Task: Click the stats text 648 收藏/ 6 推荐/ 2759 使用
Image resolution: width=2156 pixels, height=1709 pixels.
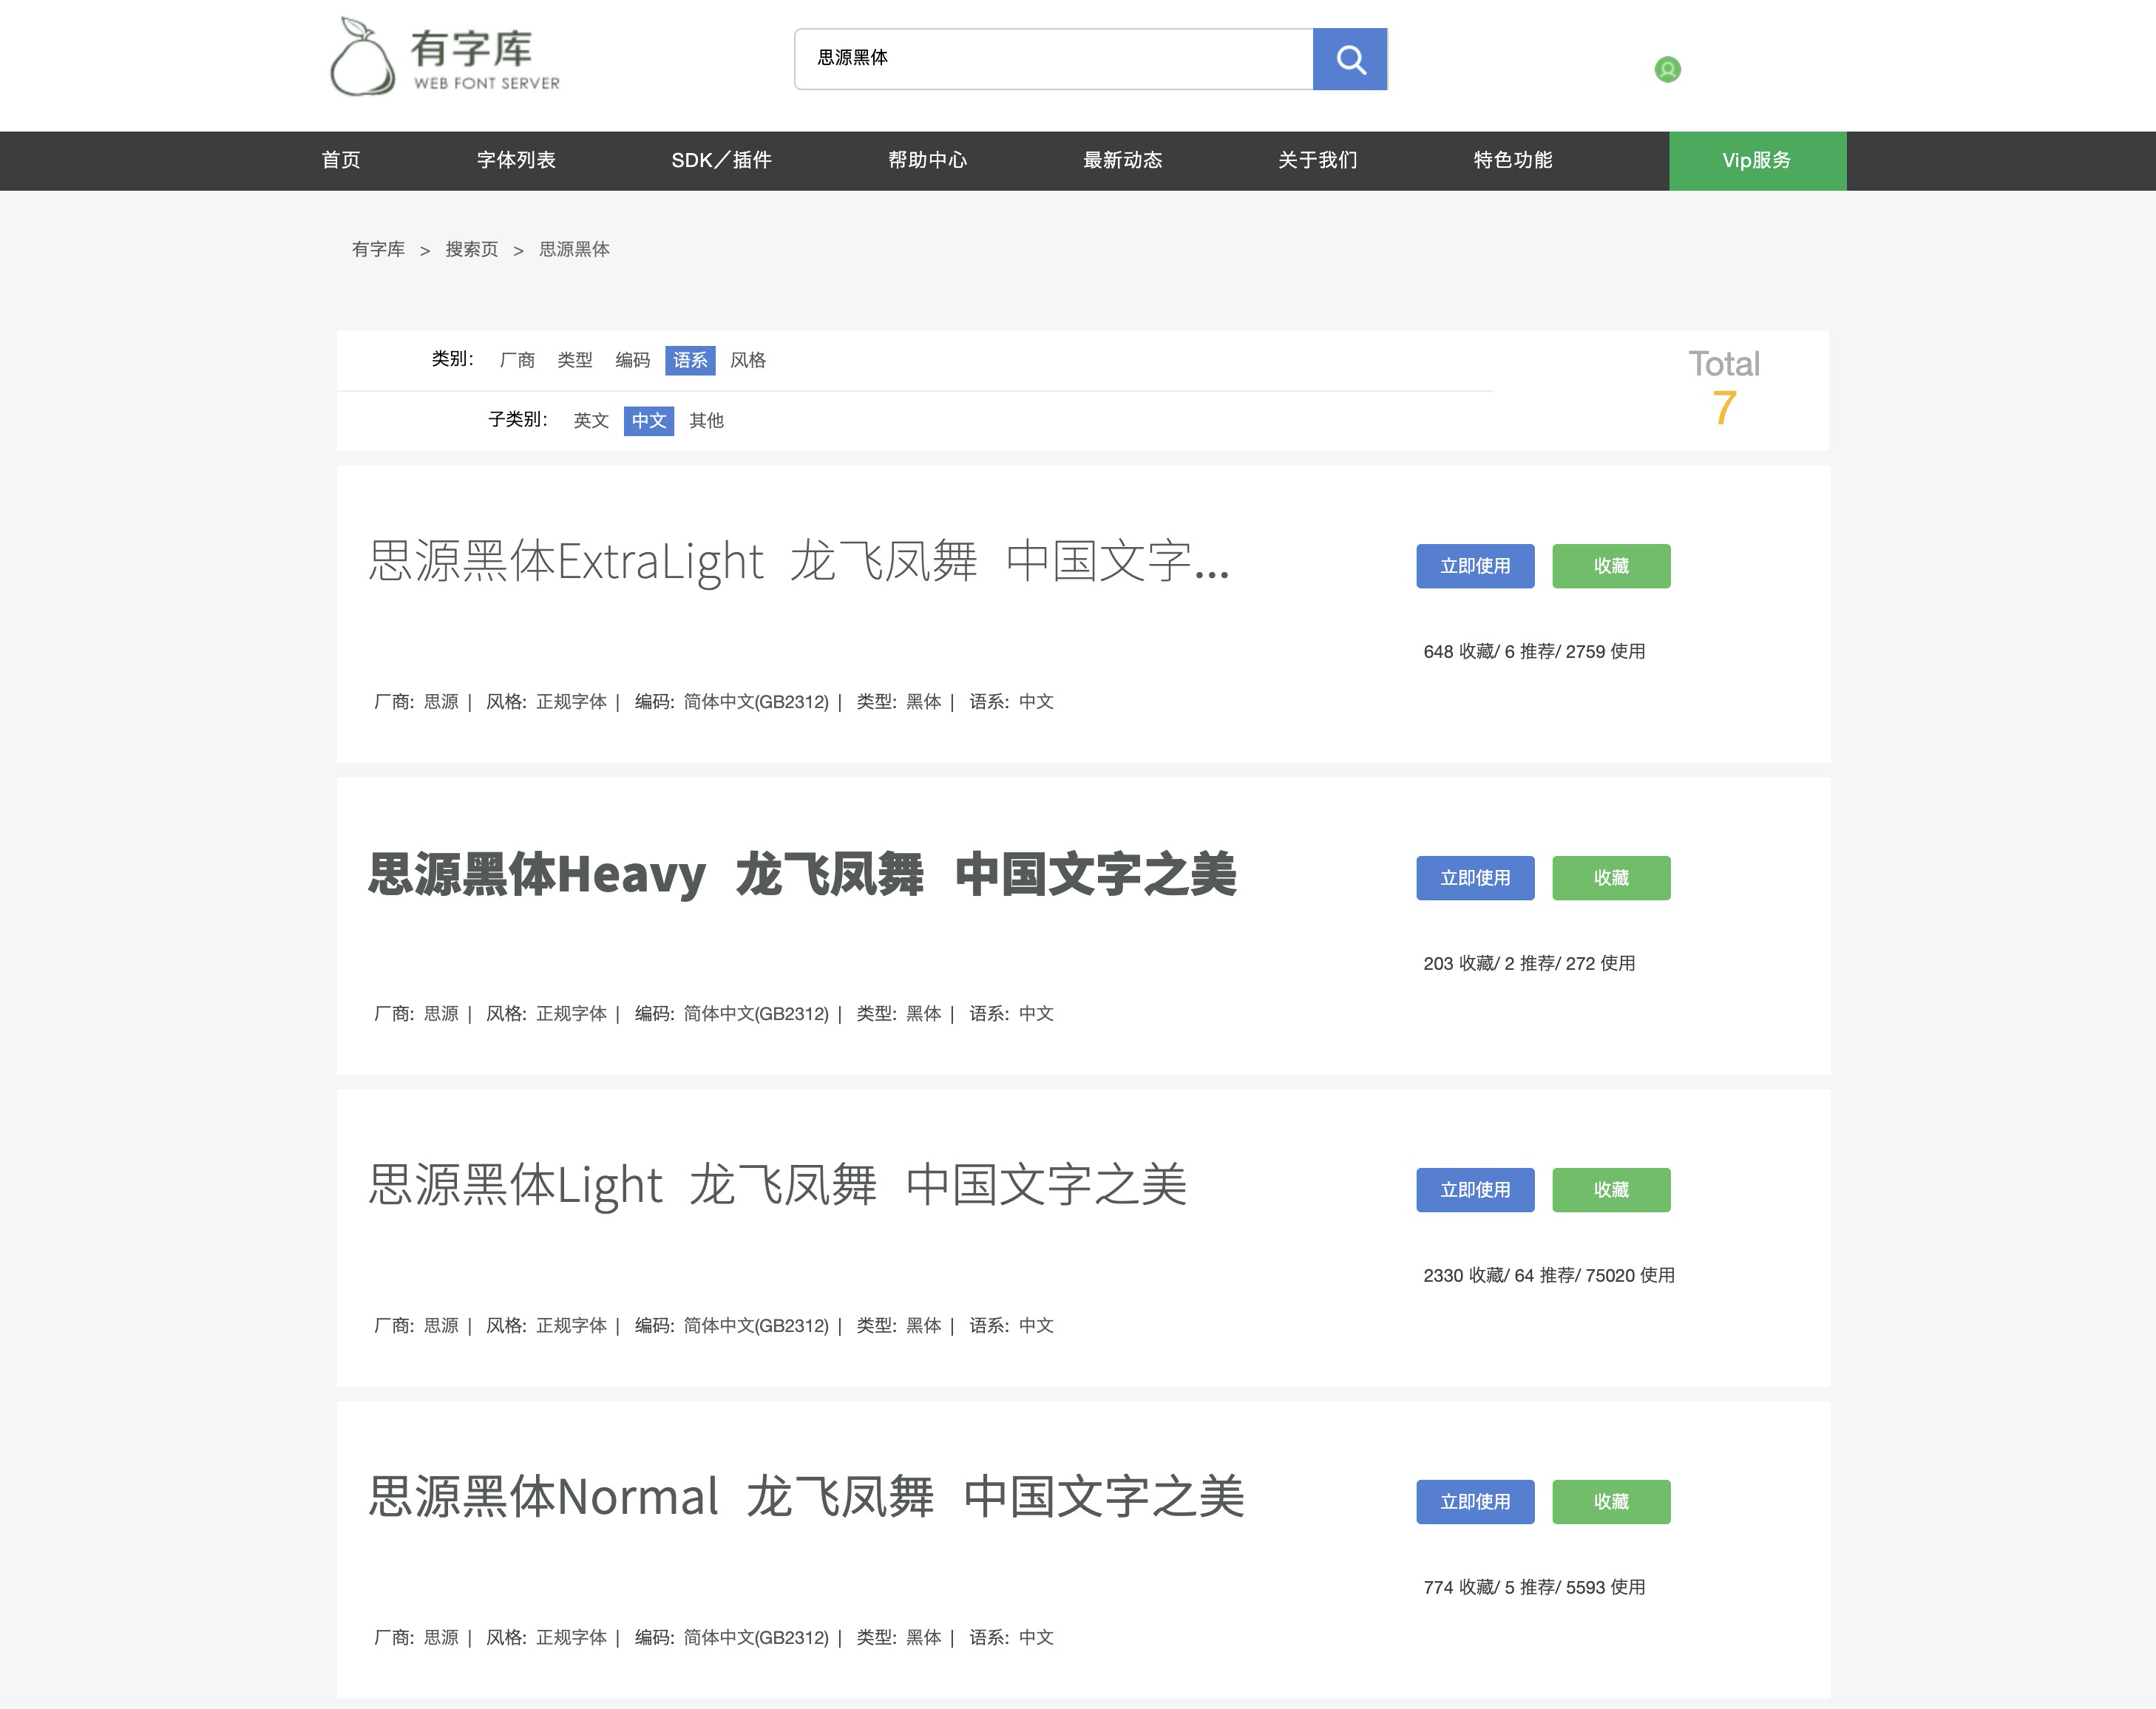Action: pyautogui.click(x=1534, y=651)
